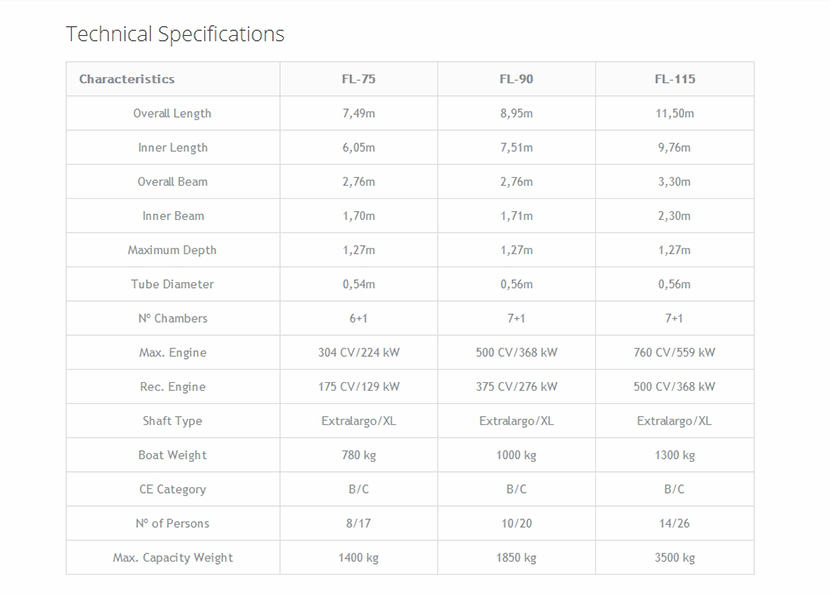Click the Overall Length row label

pos(172,114)
